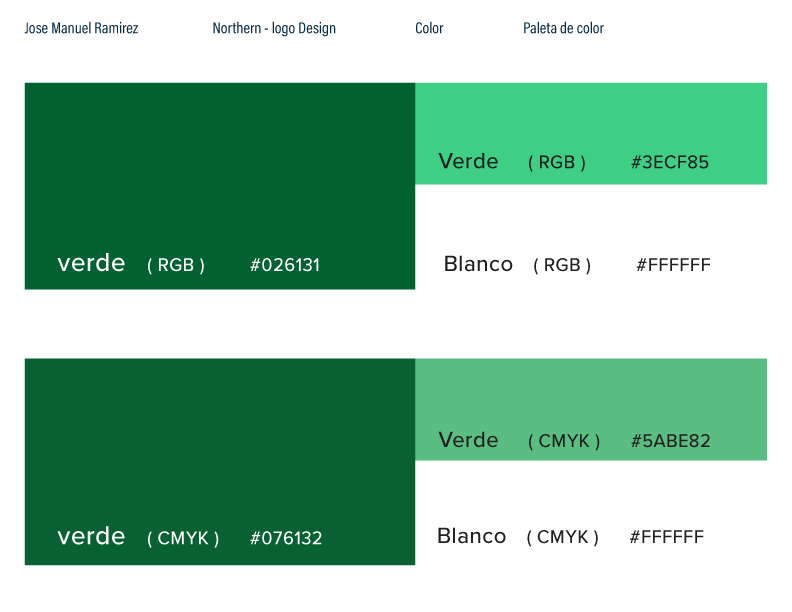Screen dimensions: 792x612
Task: Click the Northern - logo Design title
Action: 274,28
